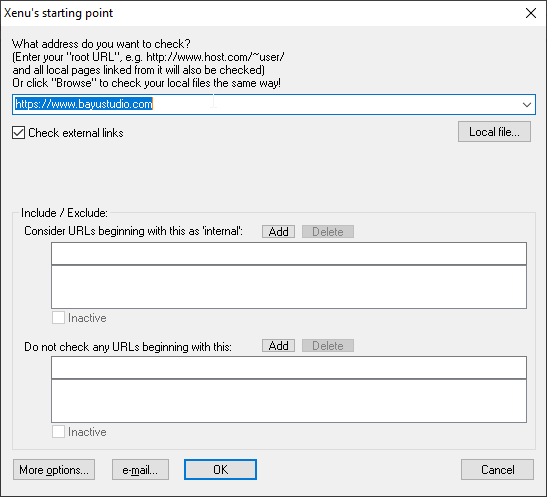
Task: Toggle the Check external links checkbox
Action: pos(18,133)
